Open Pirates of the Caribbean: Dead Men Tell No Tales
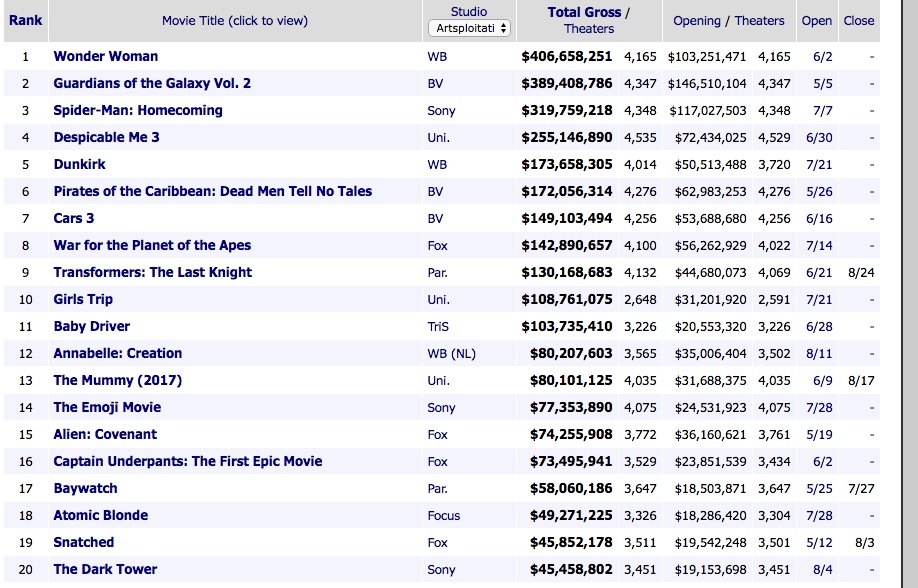This screenshot has height=588, width=918. [213, 191]
